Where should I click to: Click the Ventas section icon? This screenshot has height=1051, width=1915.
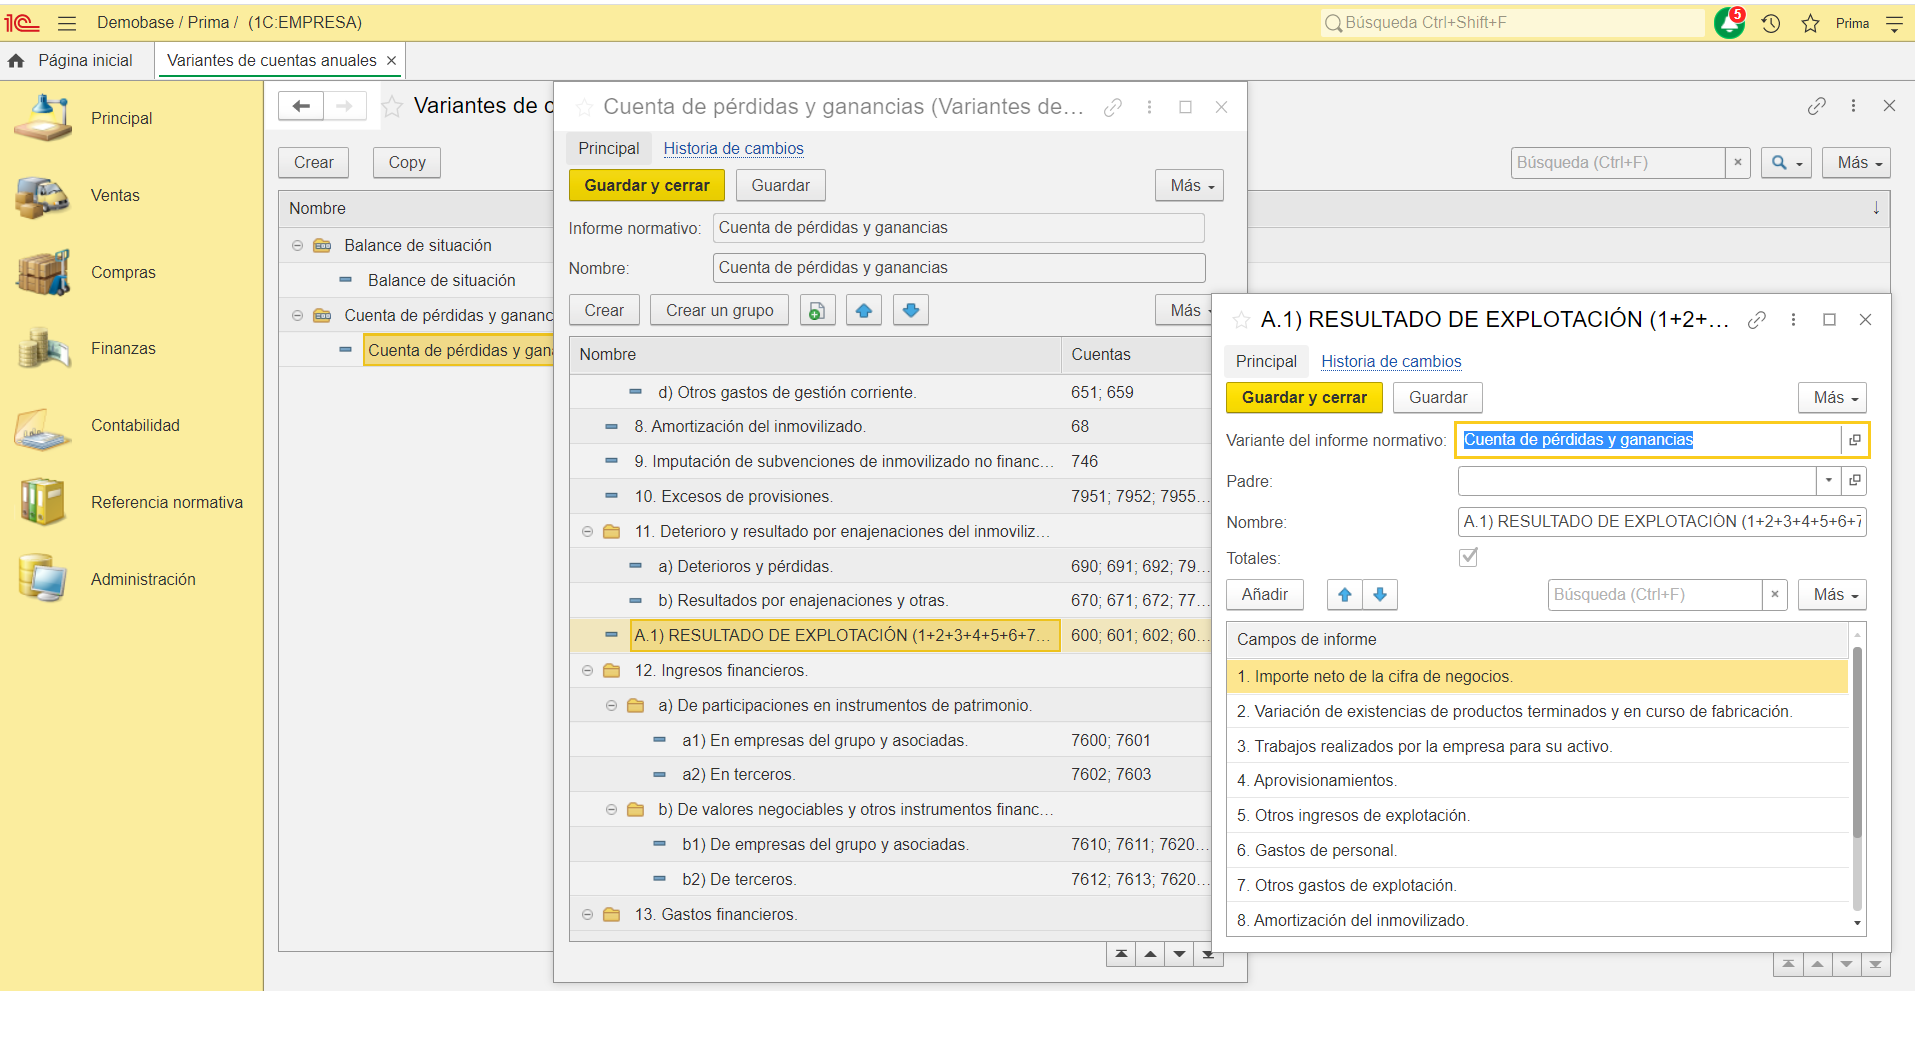tap(42, 196)
